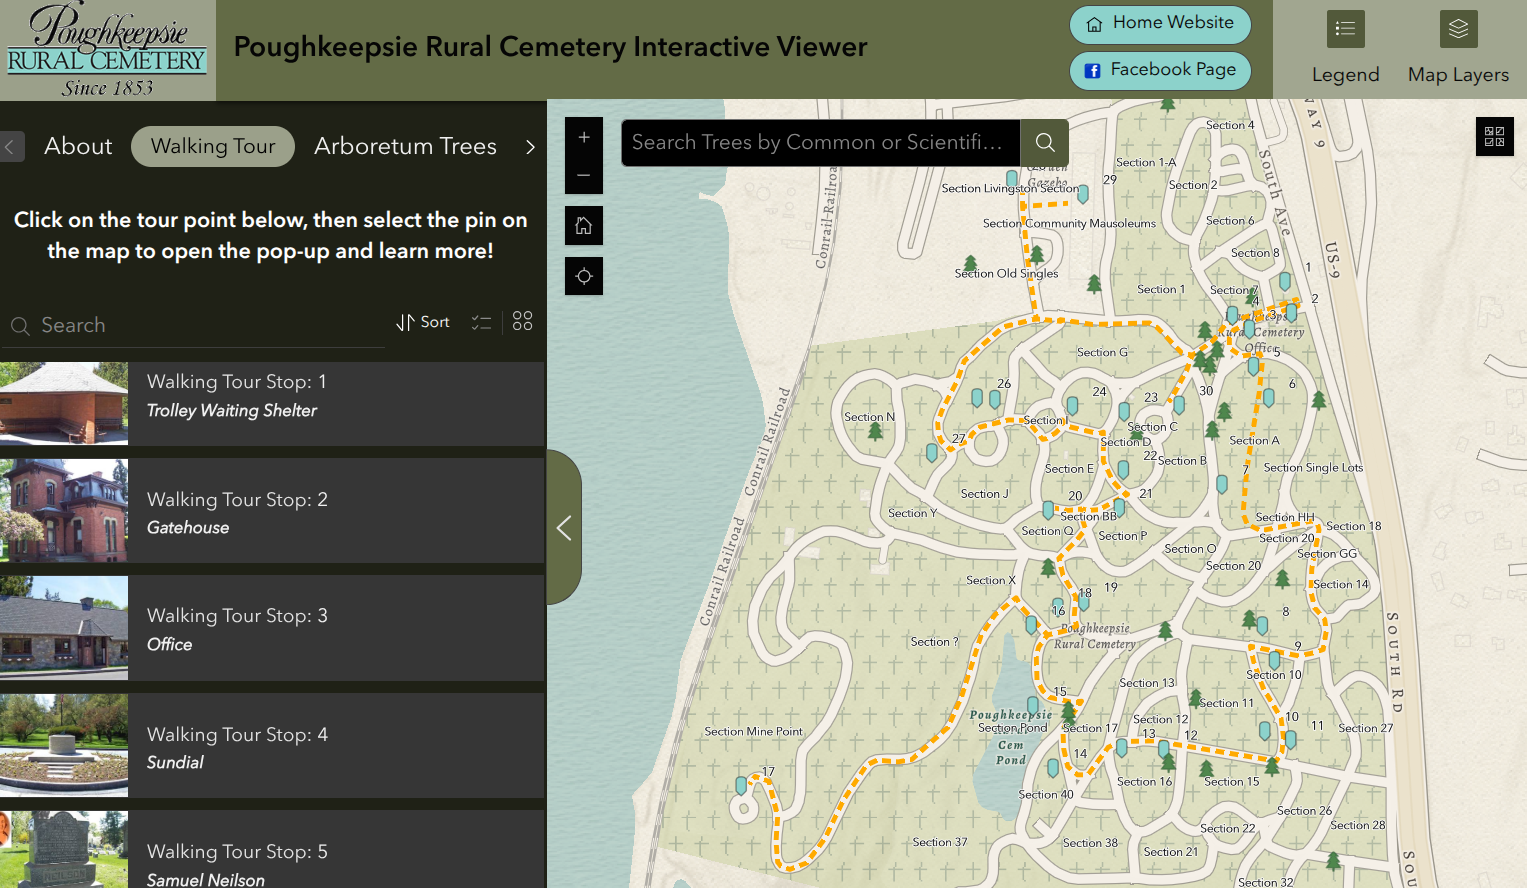
Task: Switch list to card grid view
Action: (522, 321)
